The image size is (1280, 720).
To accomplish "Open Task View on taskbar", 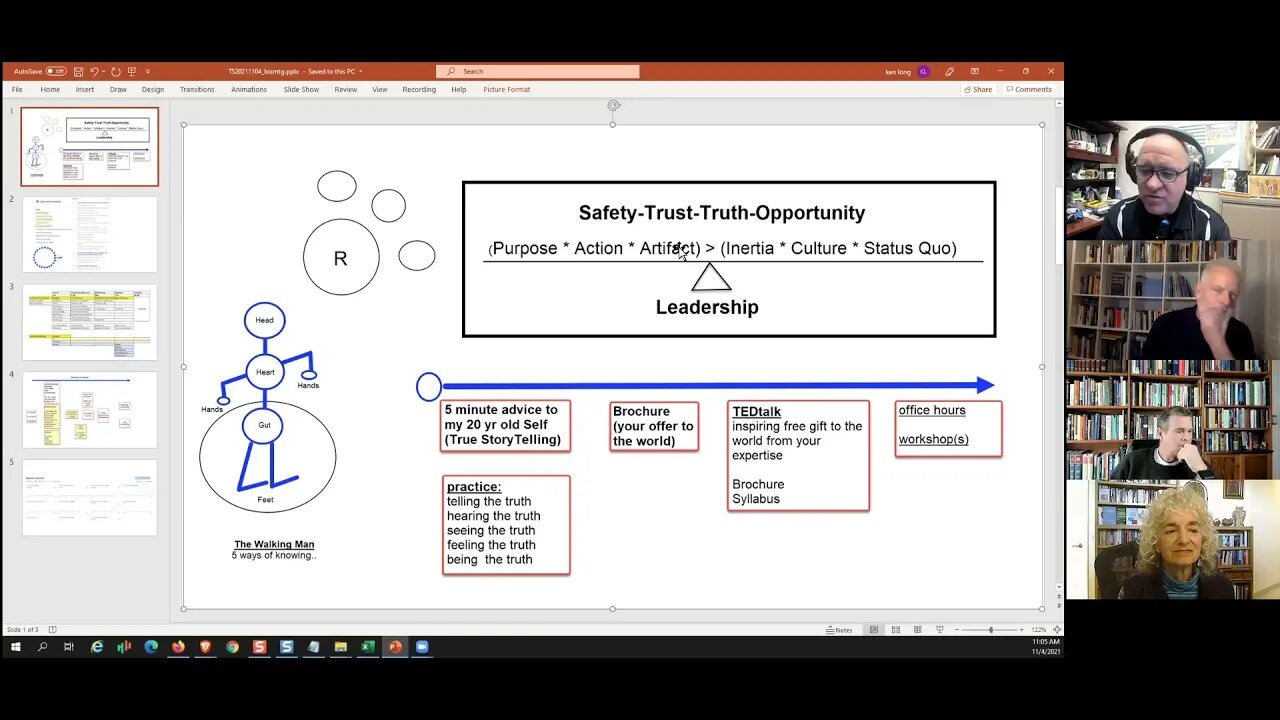I will click(x=69, y=647).
